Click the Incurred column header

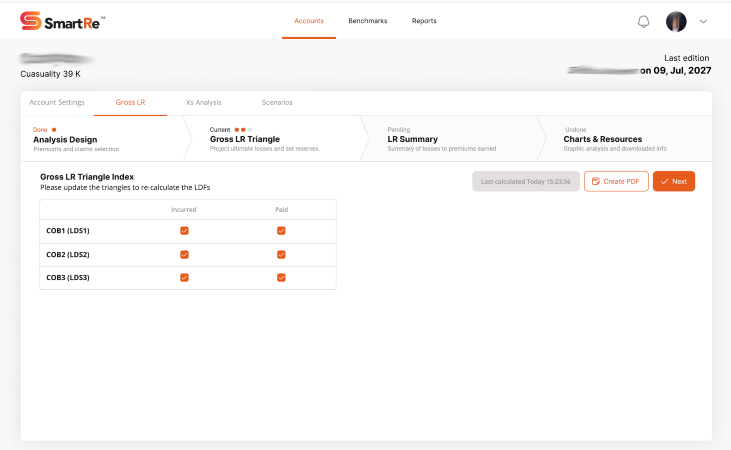[x=184, y=210]
